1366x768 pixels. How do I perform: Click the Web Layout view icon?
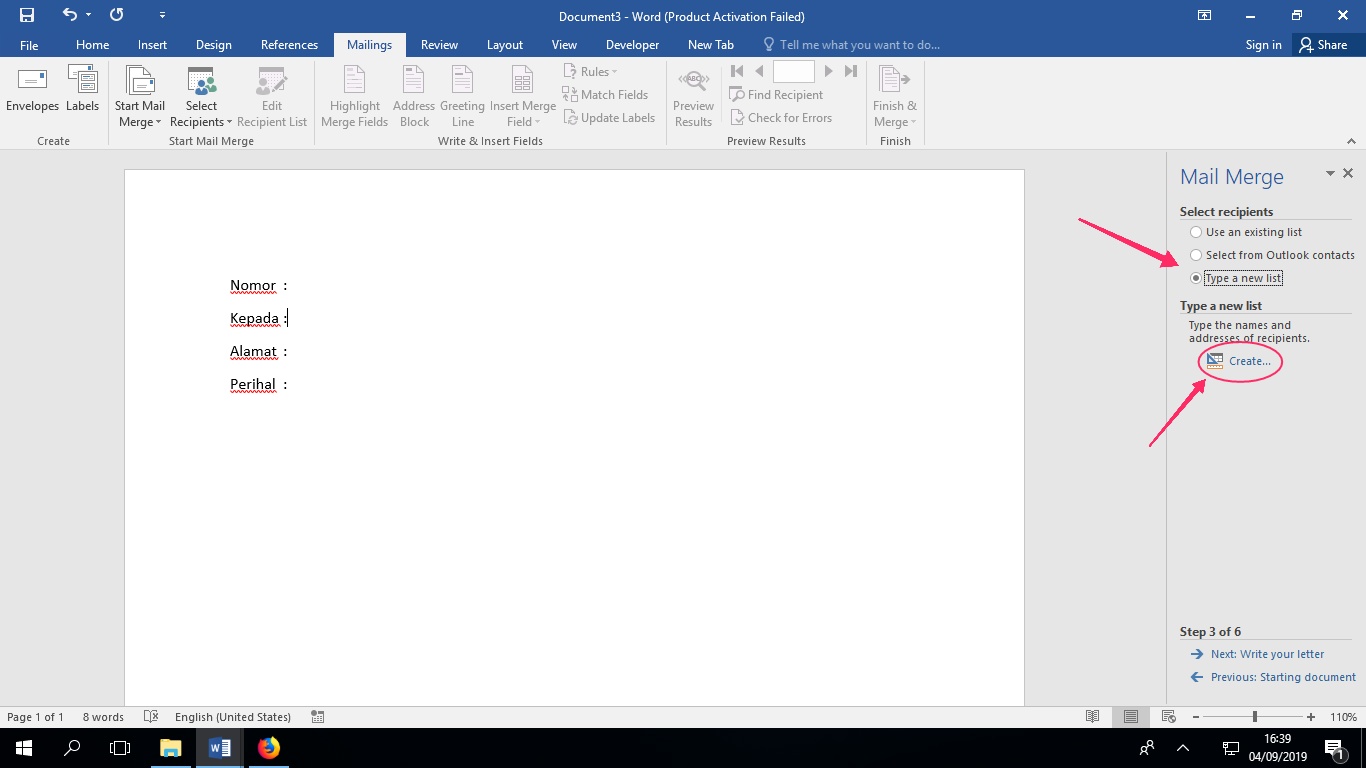[x=1168, y=717]
